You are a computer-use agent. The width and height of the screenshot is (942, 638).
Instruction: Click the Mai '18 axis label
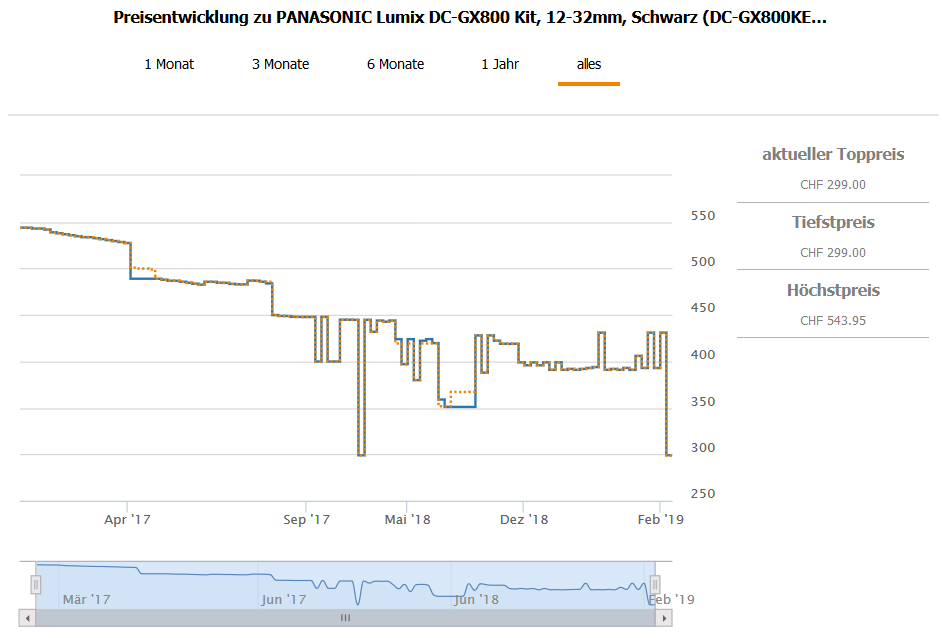[x=407, y=520]
